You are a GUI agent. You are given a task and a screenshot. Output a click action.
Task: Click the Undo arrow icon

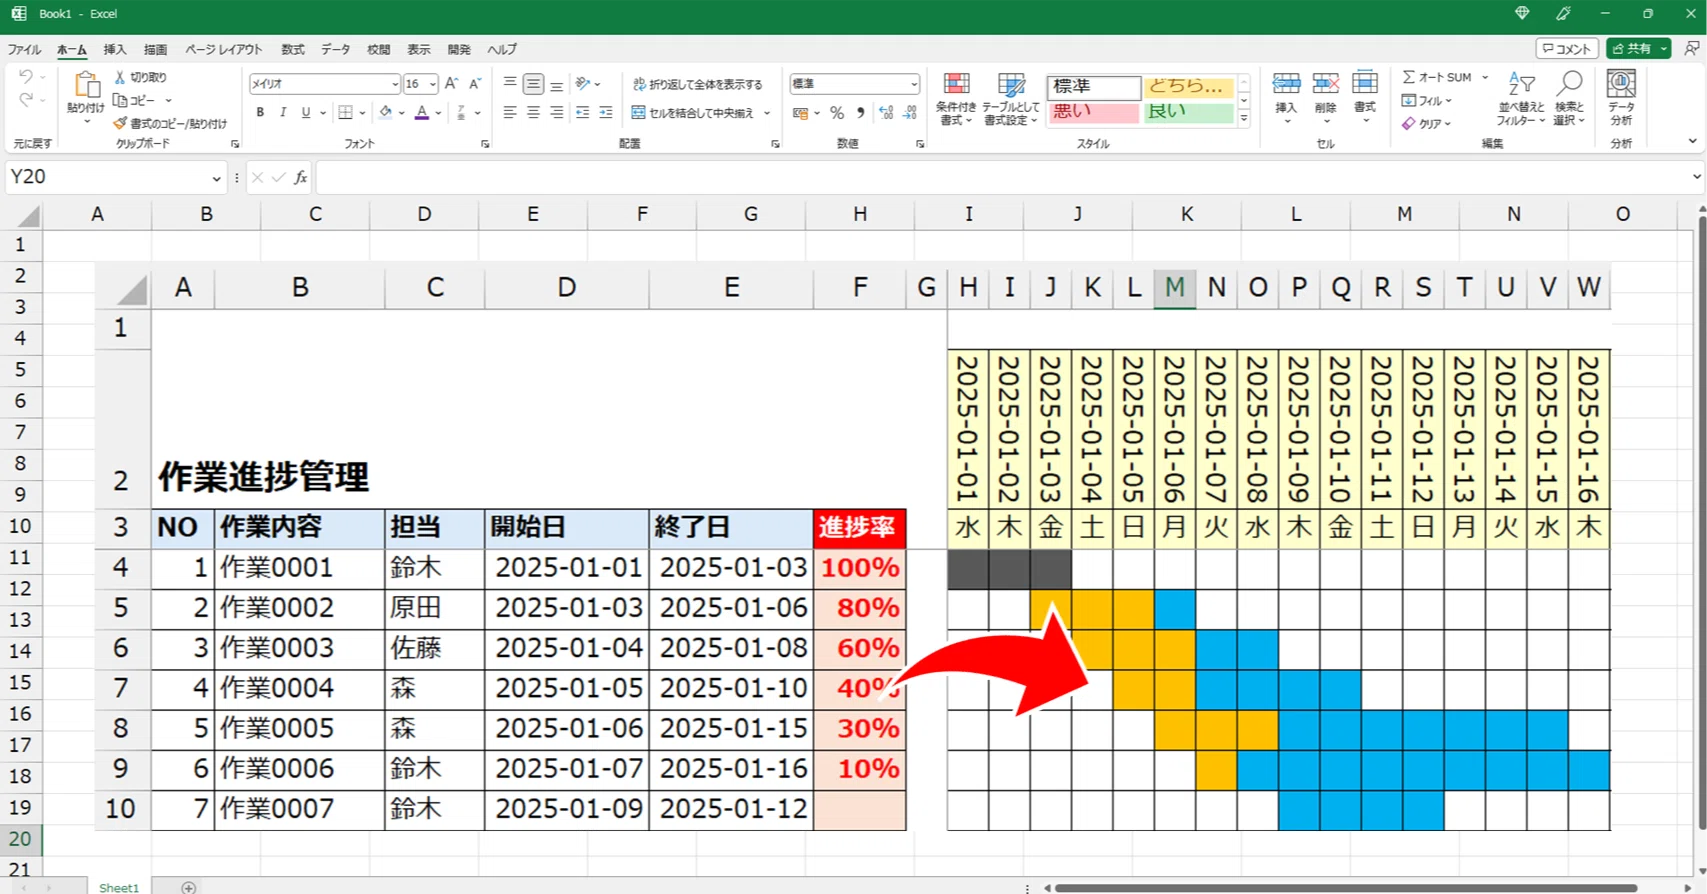(26, 77)
